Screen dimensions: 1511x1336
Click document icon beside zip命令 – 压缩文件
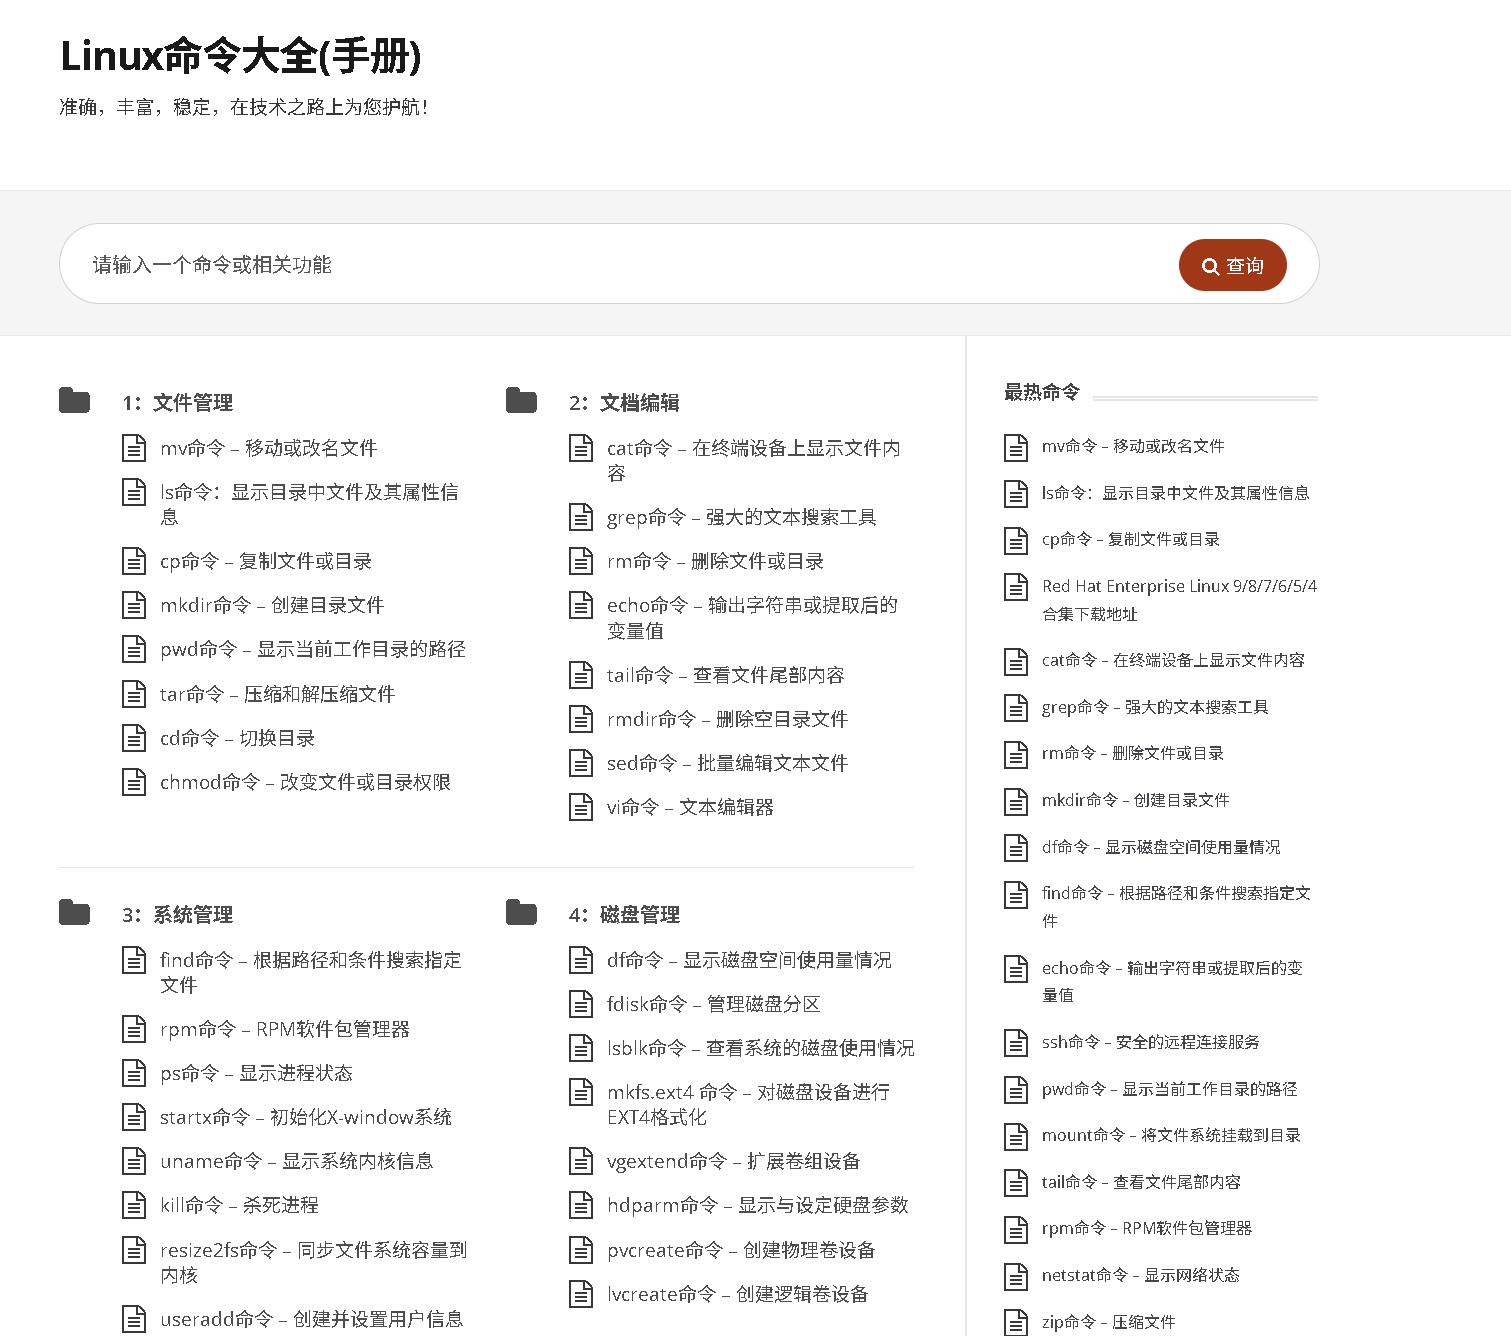click(x=1016, y=1322)
